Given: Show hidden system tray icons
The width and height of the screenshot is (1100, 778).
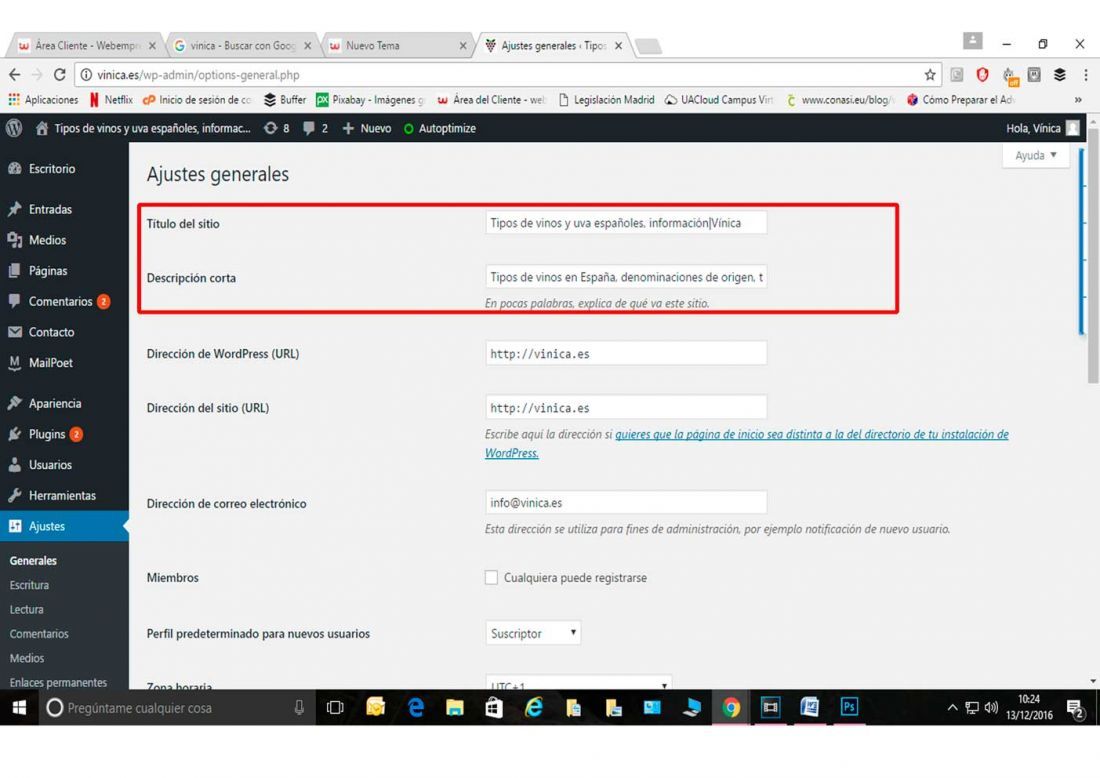Looking at the screenshot, I should coord(952,708).
